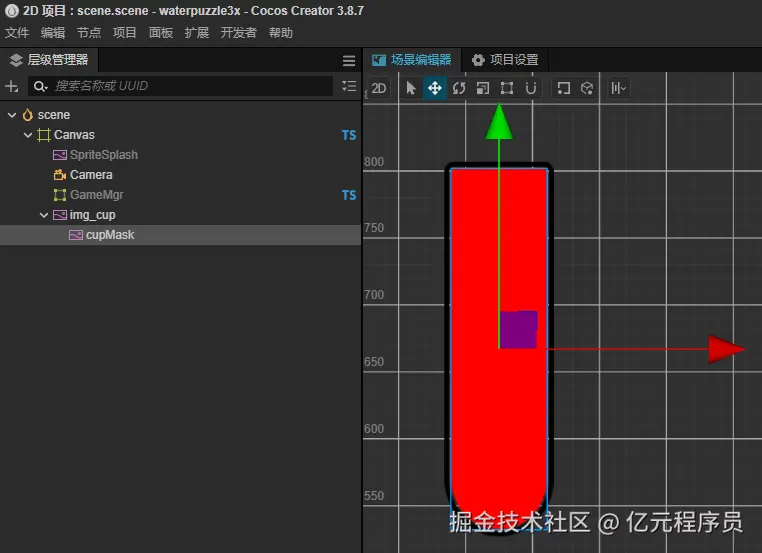Screen dimensions: 762x553
Task: Select the pointer selection tool
Action: (x=411, y=88)
